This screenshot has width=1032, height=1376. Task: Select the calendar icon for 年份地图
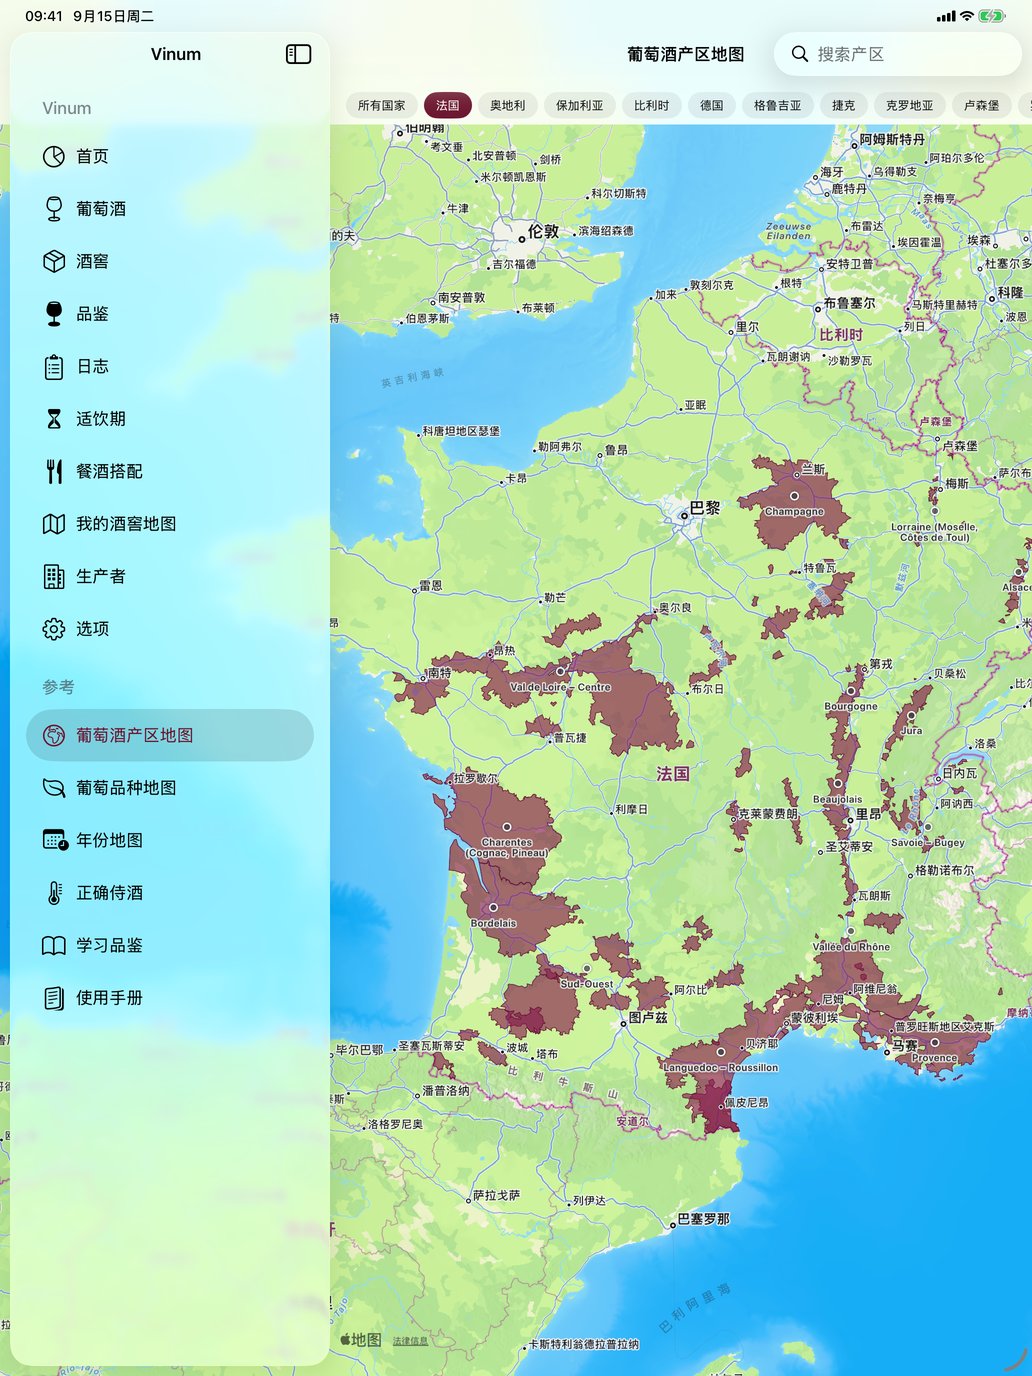point(55,840)
